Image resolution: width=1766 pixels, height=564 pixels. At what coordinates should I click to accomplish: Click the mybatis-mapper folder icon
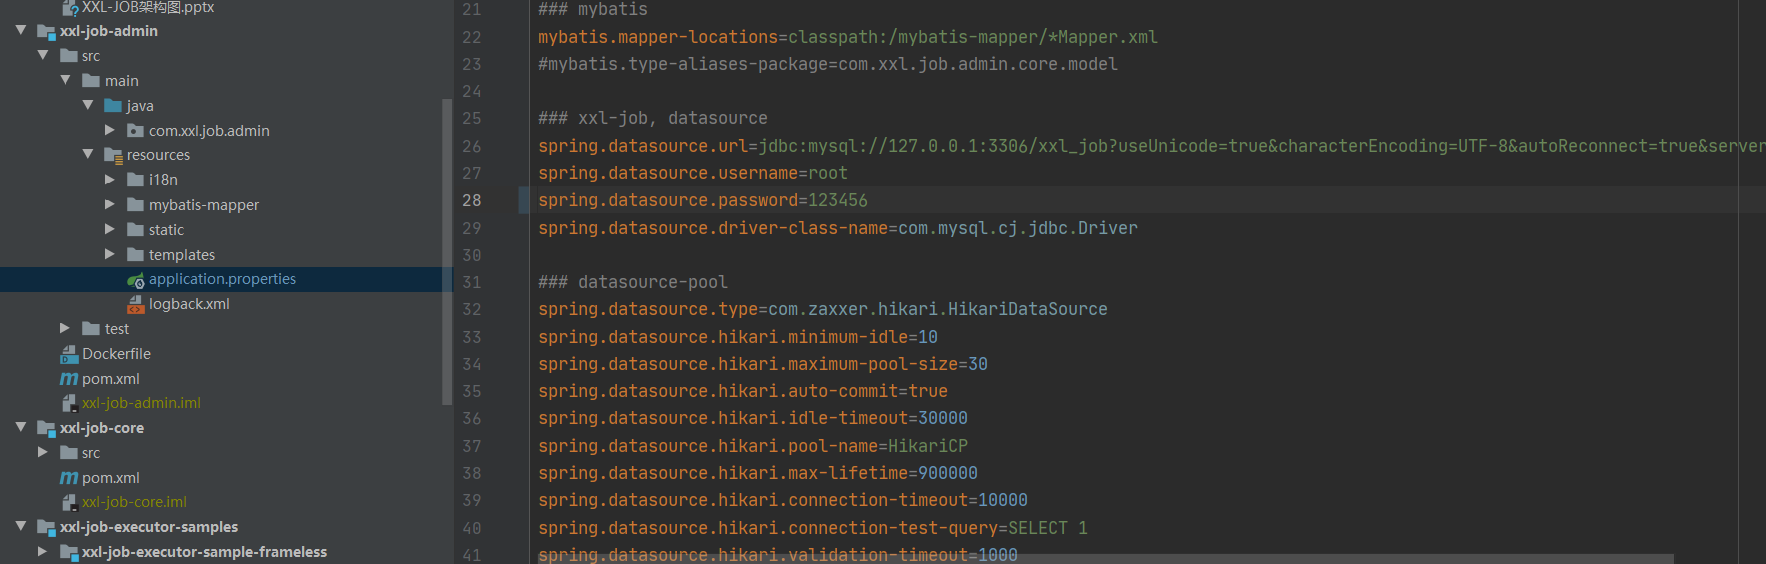pos(136,204)
